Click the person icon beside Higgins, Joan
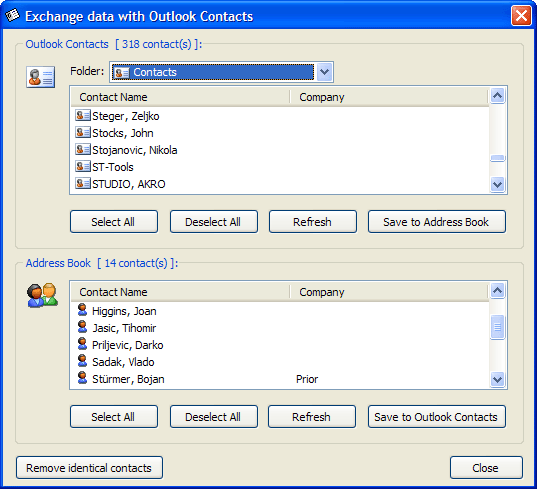 click(82, 310)
